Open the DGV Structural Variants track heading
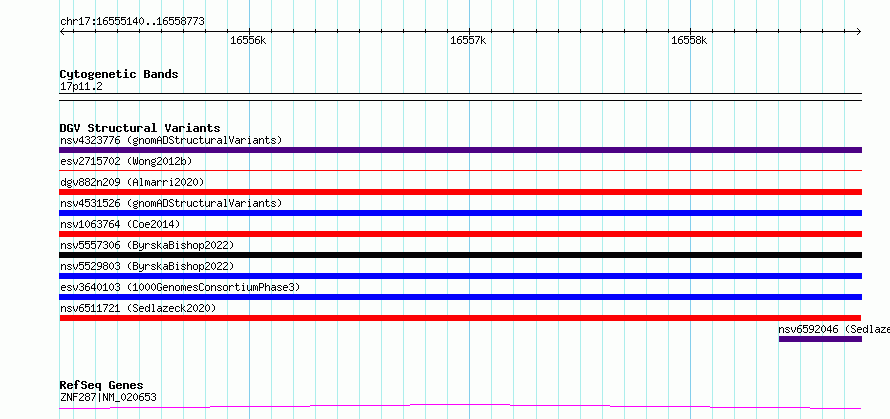This screenshot has height=419, width=890. tap(140, 128)
